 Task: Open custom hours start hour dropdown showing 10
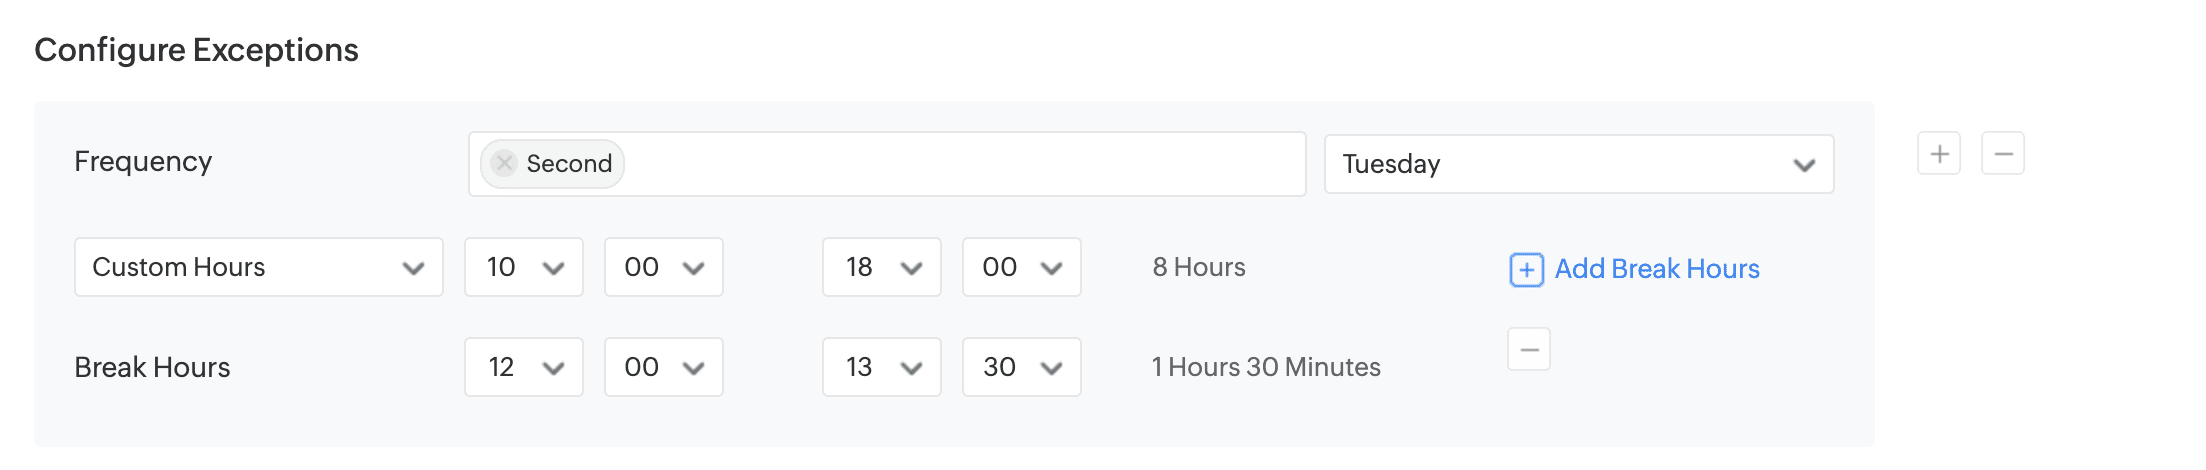click(523, 267)
